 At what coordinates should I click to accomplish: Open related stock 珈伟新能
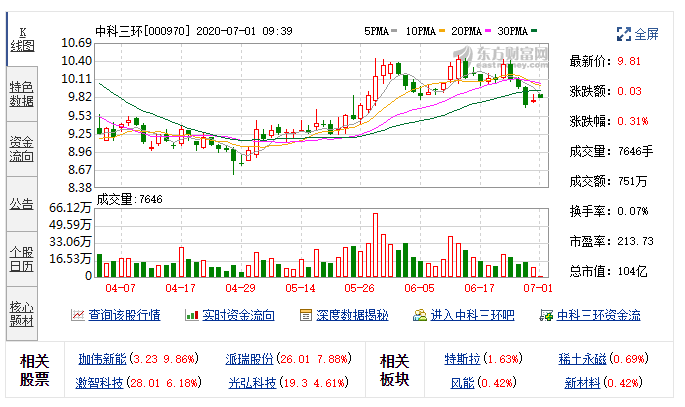click(x=103, y=359)
